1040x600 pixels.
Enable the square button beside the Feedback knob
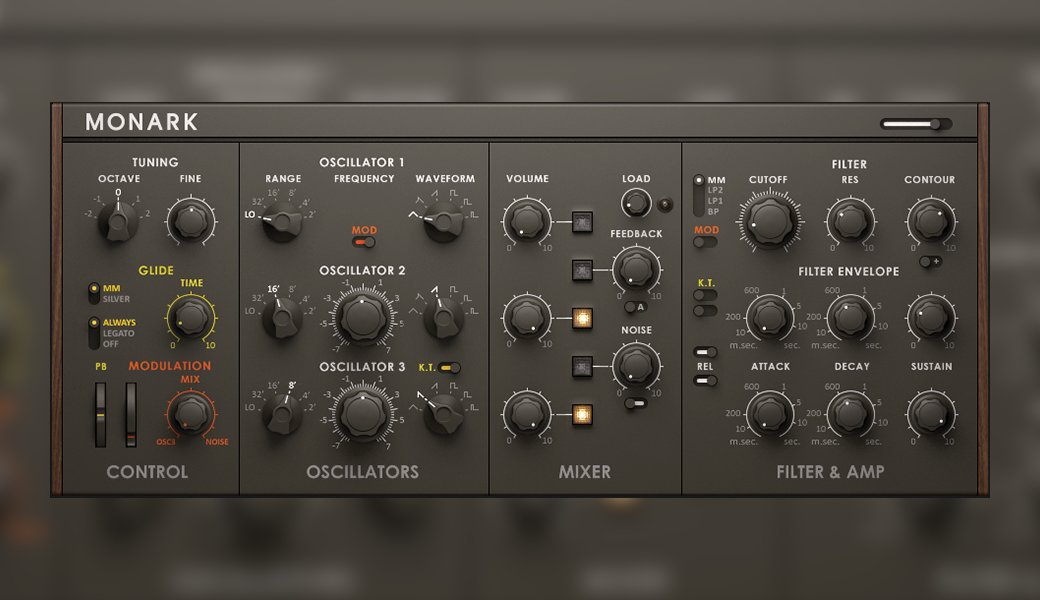(582, 269)
